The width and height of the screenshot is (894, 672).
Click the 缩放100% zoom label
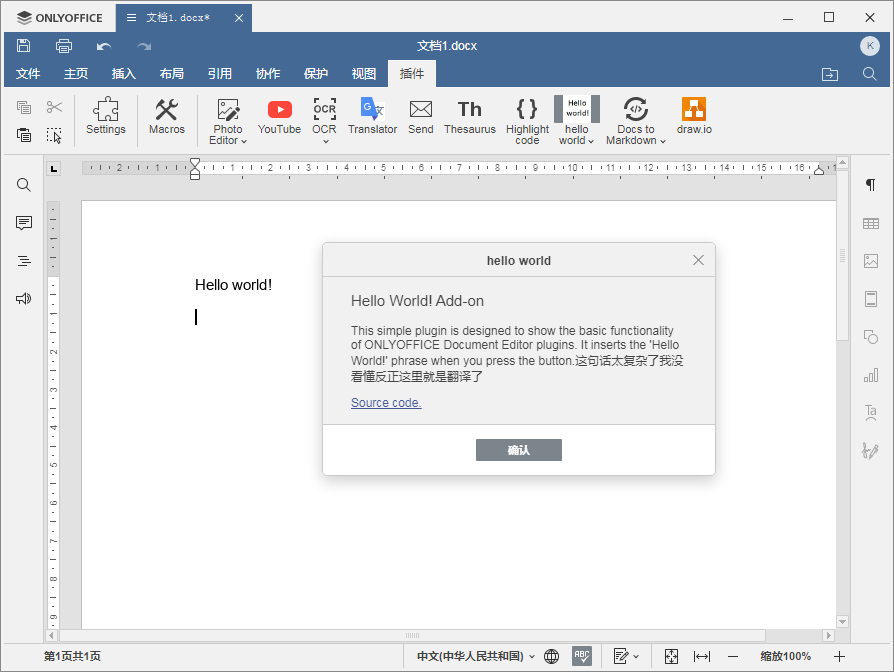tap(786, 657)
